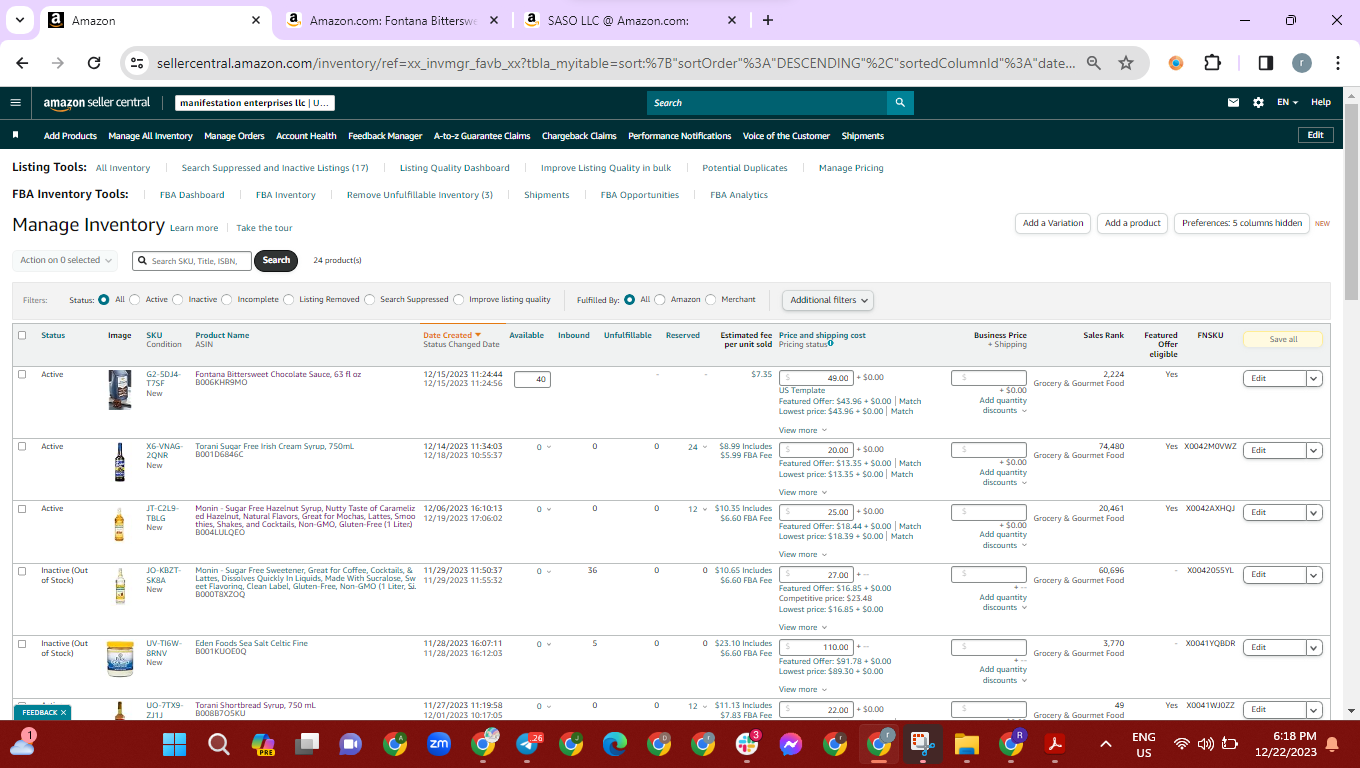Select the Torani Irish Cream Syrup row checkbox
The image size is (1360, 768).
[x=22, y=446]
